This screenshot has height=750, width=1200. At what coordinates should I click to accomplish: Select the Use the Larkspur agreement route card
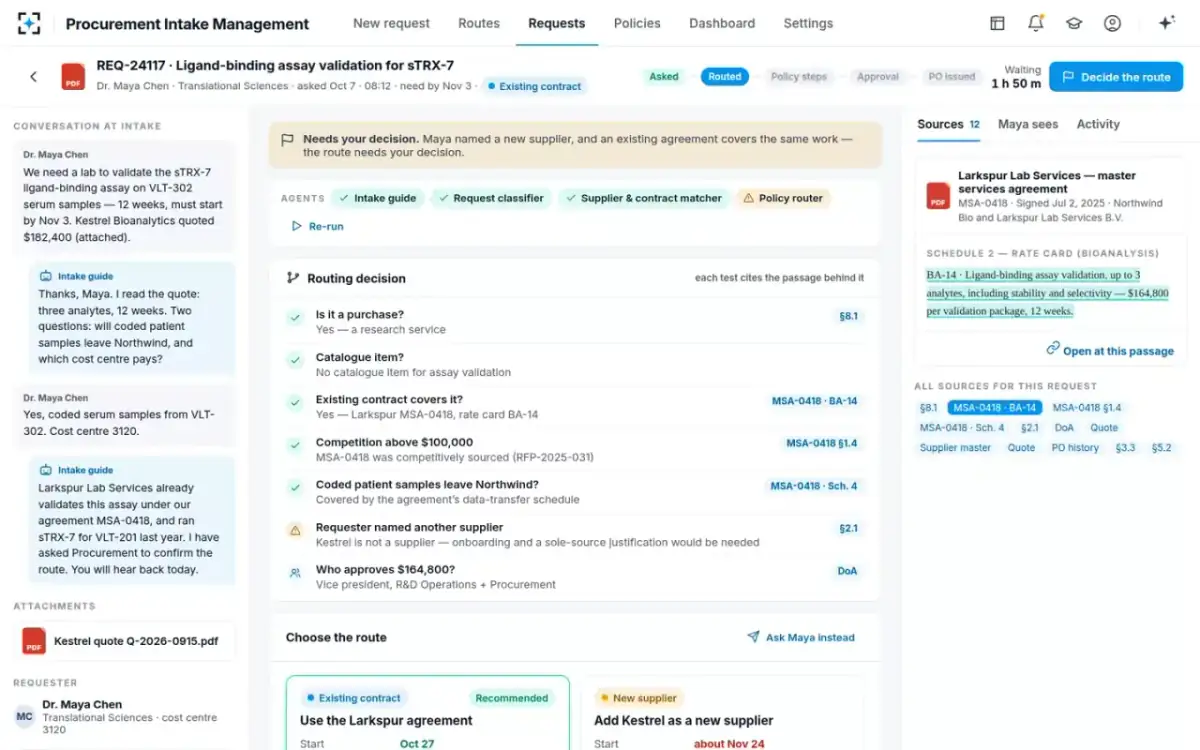pos(427,713)
